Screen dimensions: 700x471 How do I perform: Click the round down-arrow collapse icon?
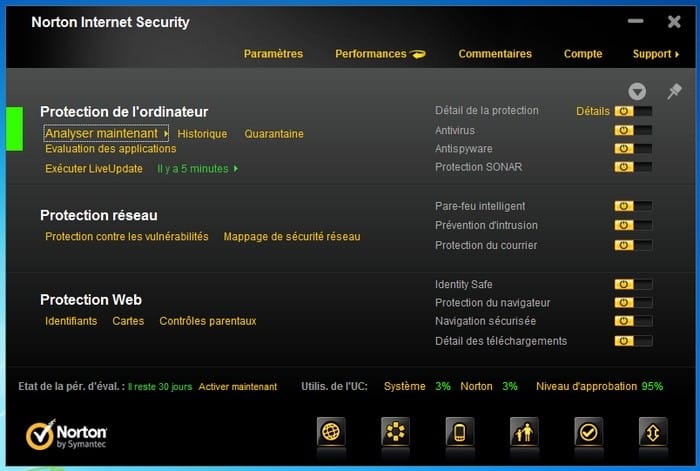(637, 92)
